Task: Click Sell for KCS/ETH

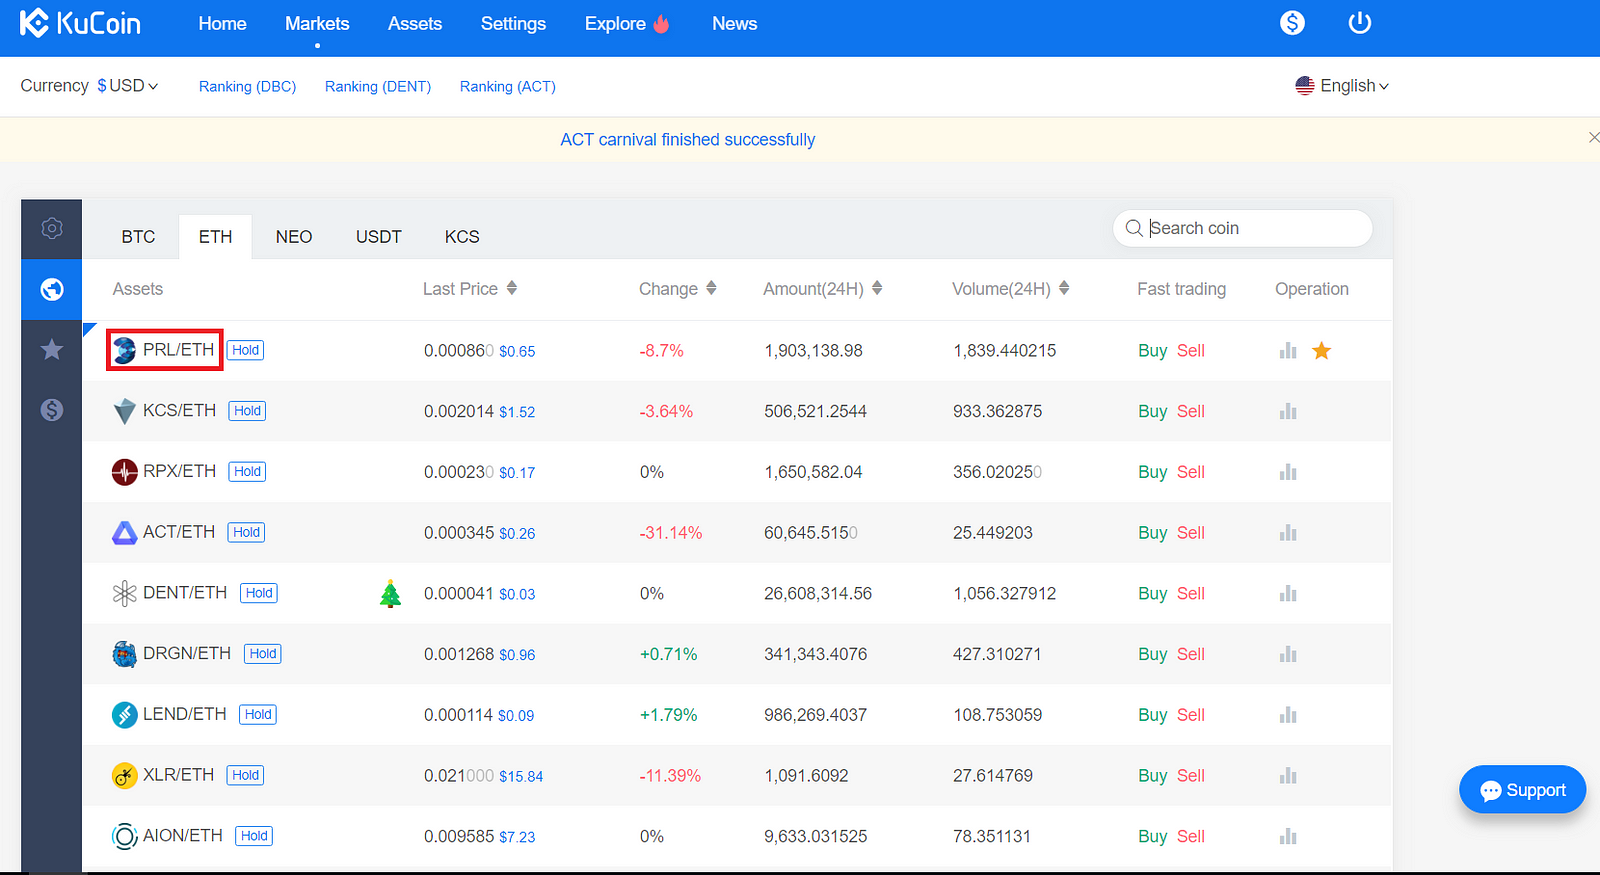Action: [x=1190, y=411]
